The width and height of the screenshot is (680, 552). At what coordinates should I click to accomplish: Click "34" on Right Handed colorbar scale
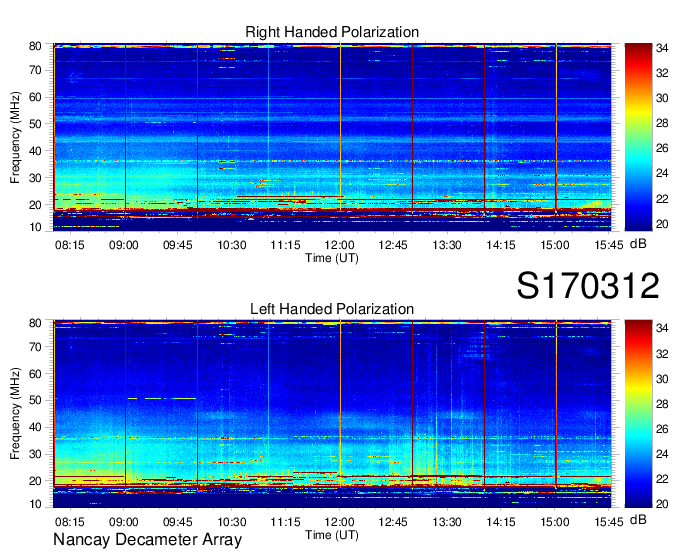[662, 48]
